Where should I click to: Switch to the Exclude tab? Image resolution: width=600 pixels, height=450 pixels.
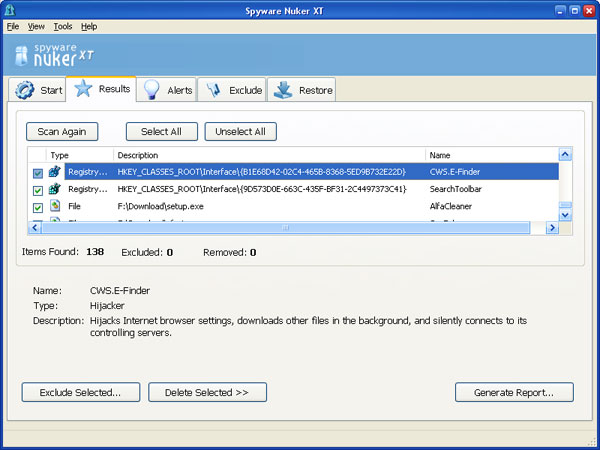[x=232, y=90]
